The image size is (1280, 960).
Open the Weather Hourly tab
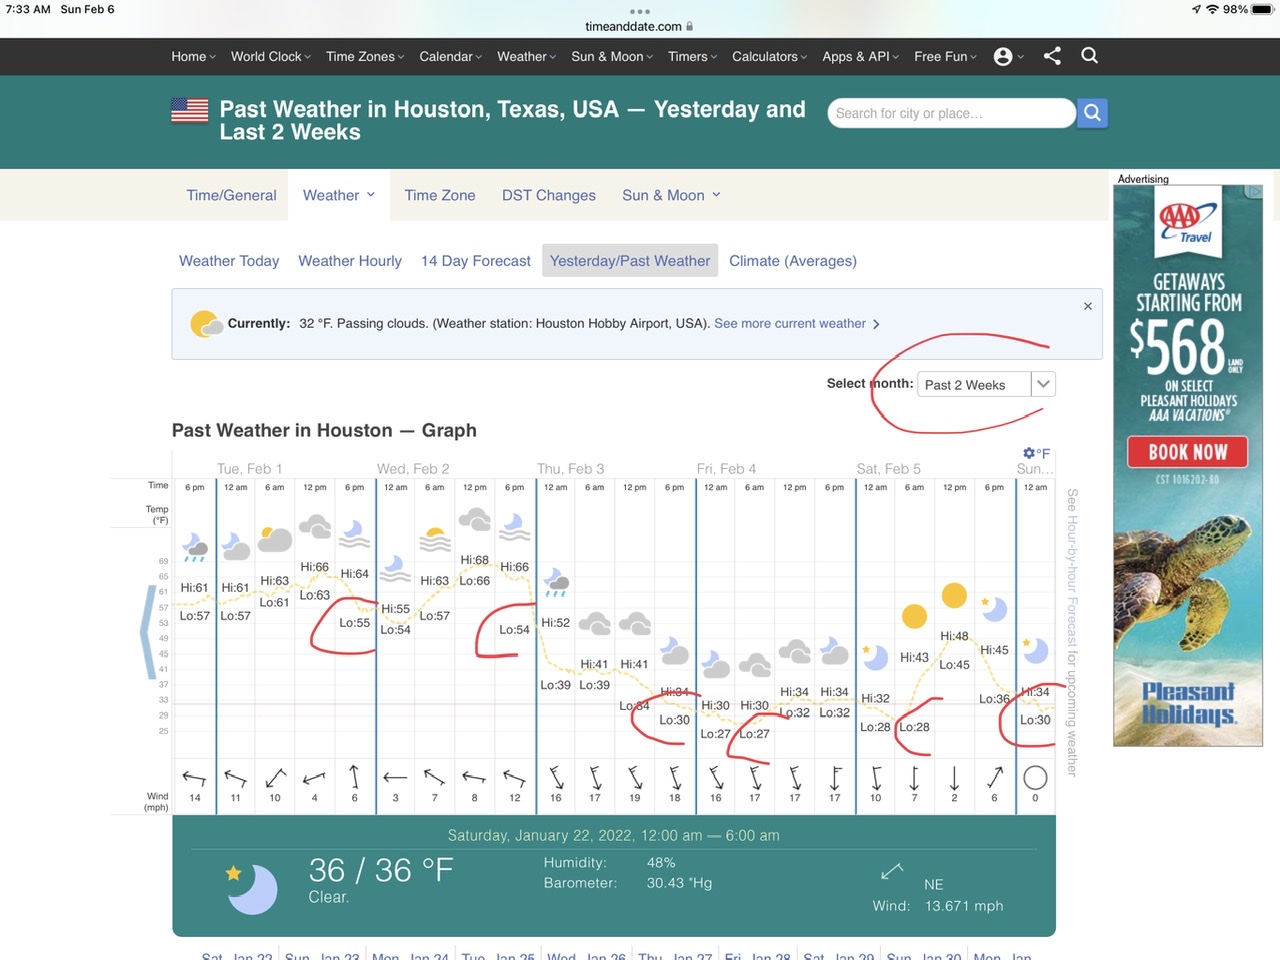349,261
